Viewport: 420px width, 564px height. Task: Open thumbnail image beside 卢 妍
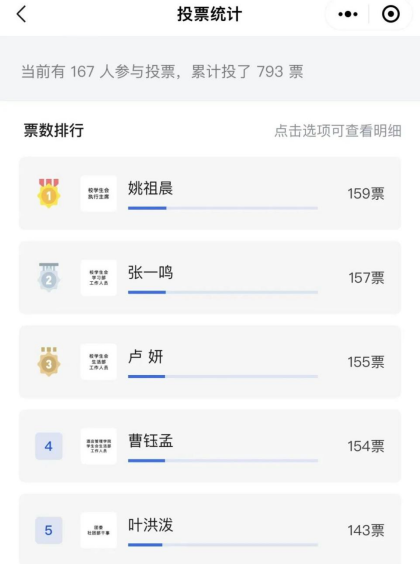click(99, 362)
